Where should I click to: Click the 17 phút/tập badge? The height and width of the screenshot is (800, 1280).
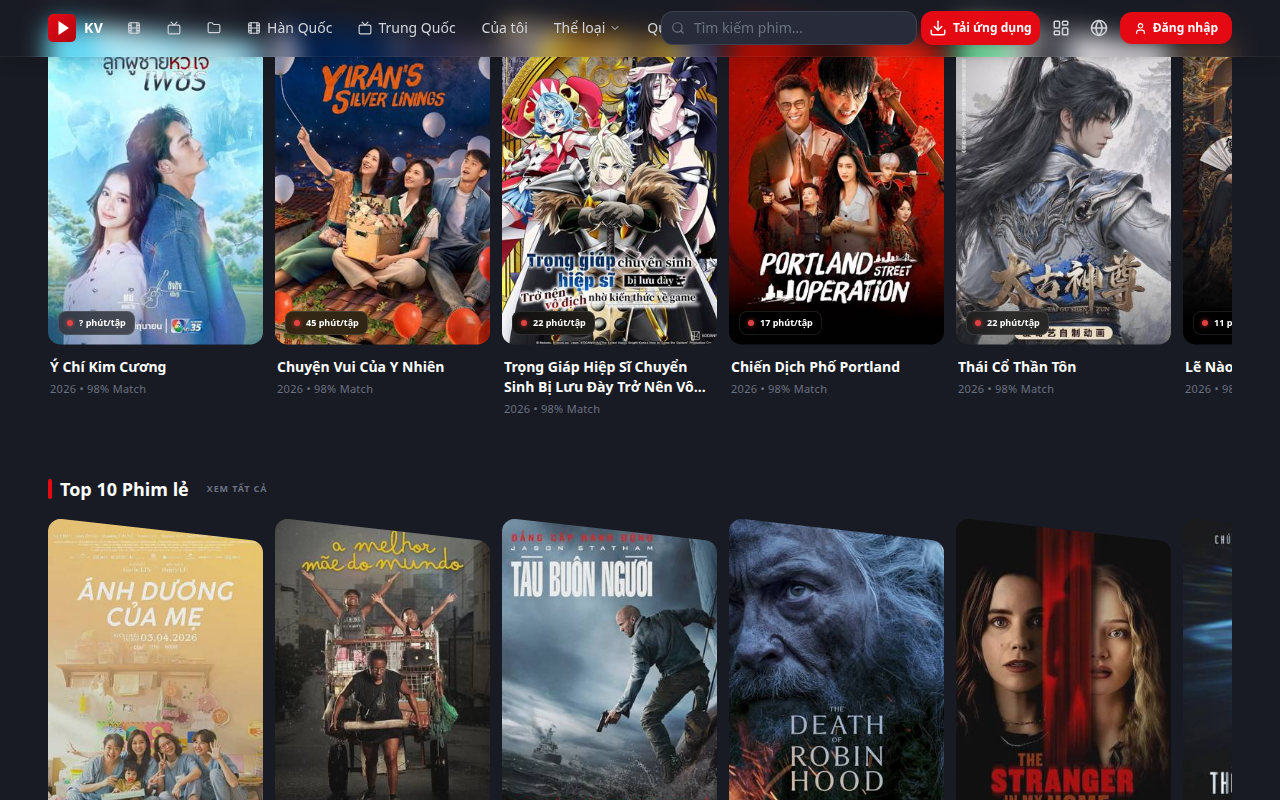780,323
